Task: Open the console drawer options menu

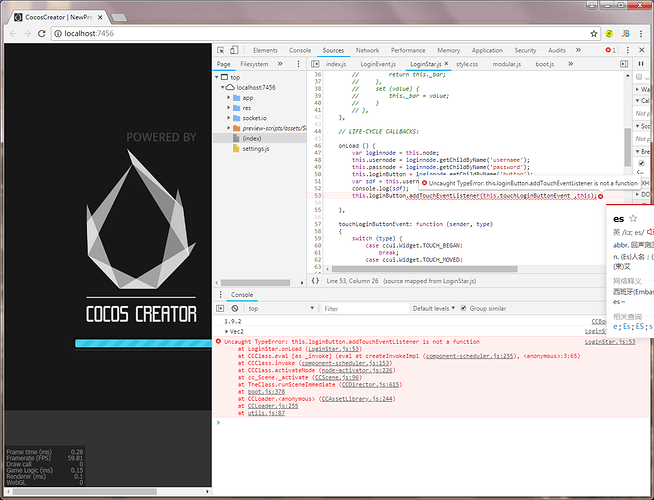Action: [x=221, y=294]
